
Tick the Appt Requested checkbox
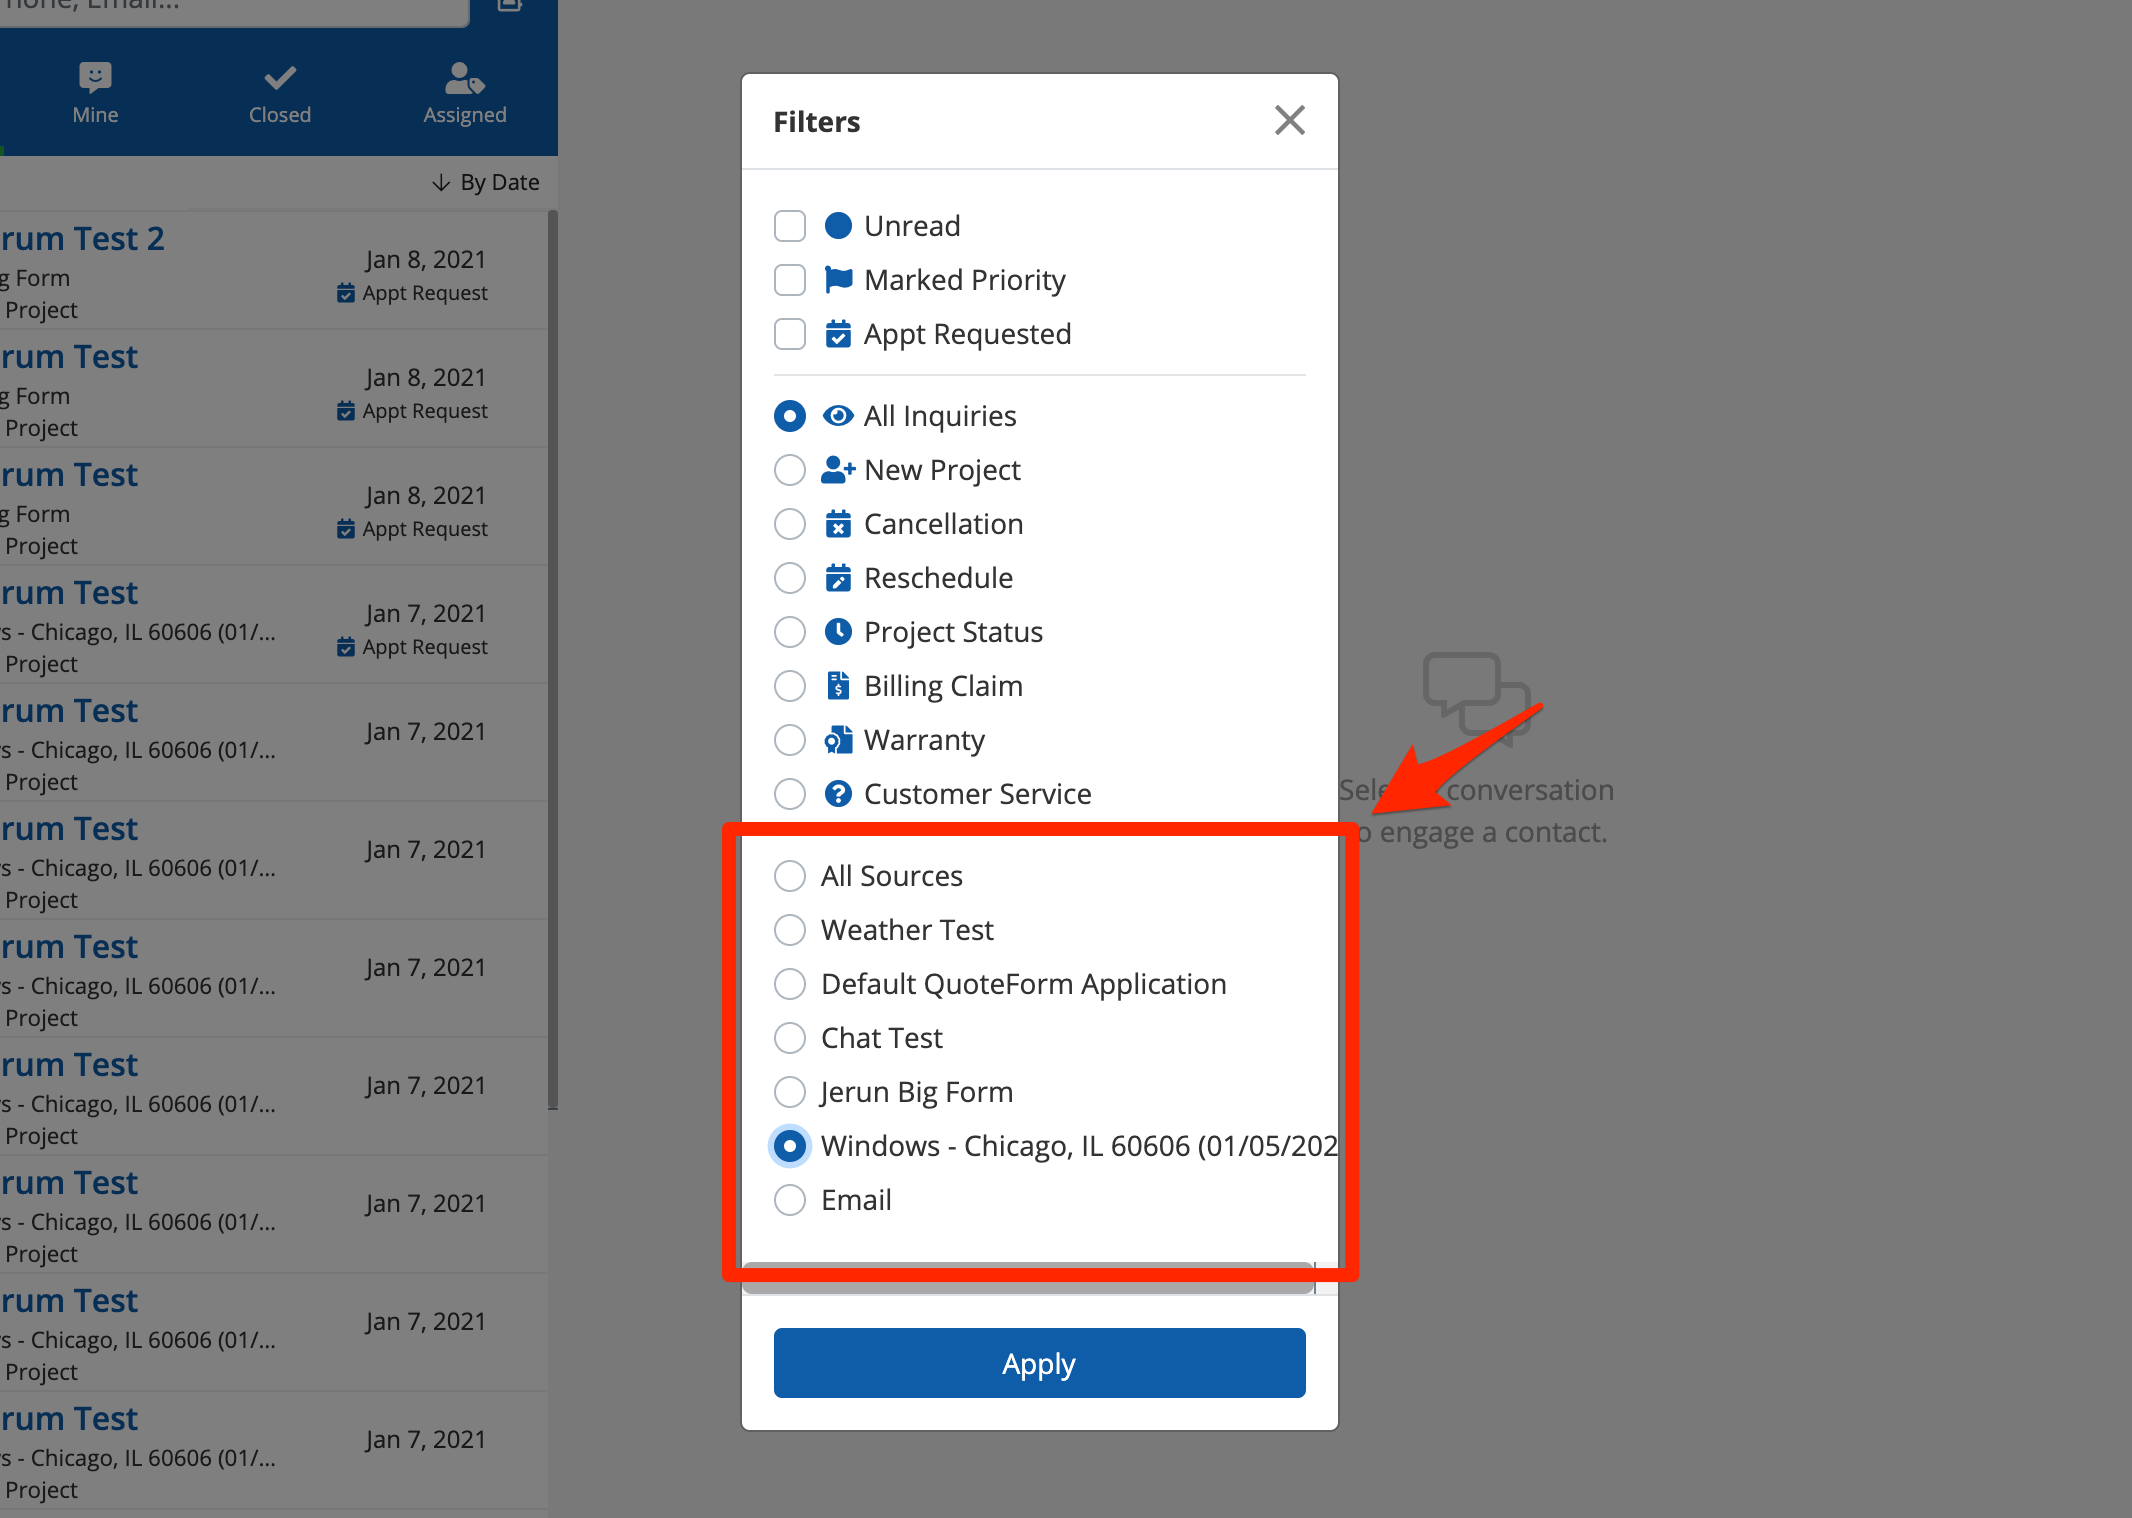coord(790,334)
